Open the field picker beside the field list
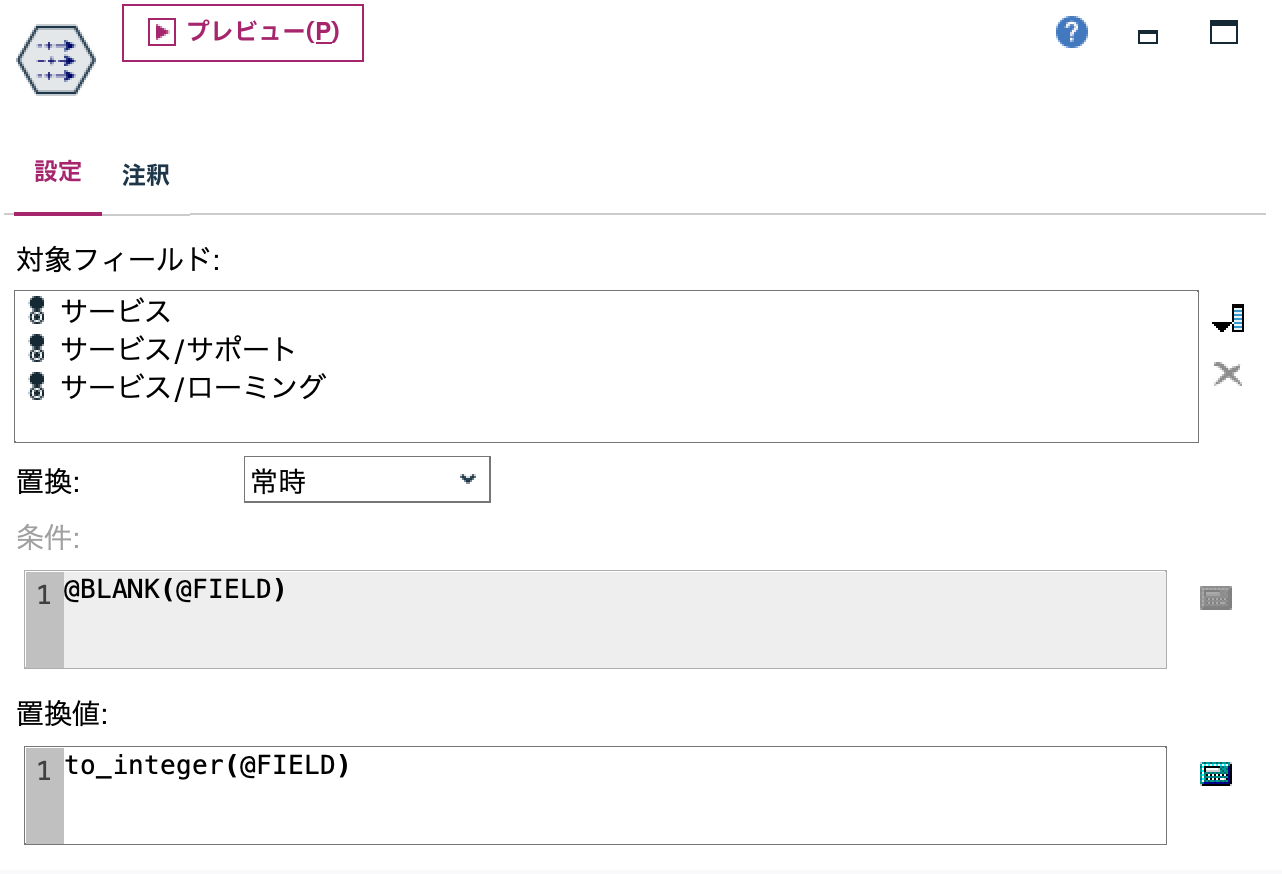1282x874 pixels. 1229,318
